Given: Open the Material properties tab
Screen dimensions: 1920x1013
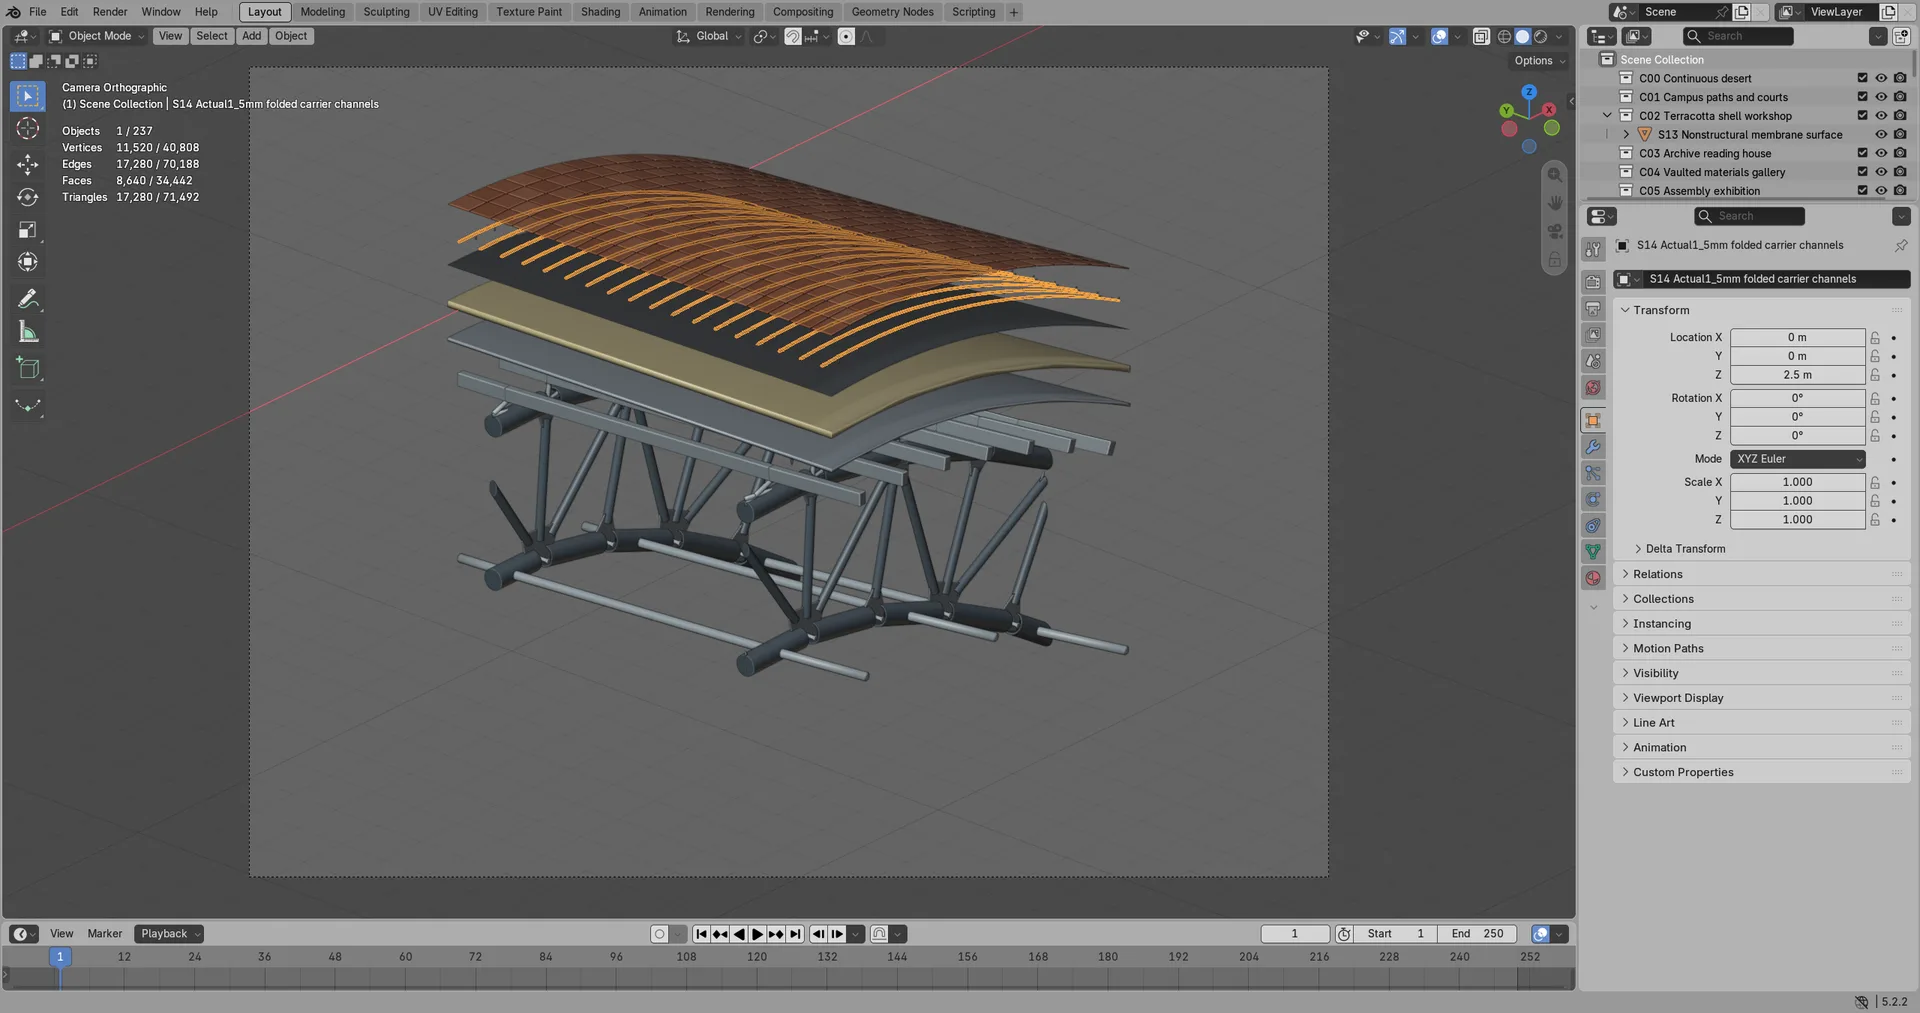Looking at the screenshot, I should [x=1593, y=577].
